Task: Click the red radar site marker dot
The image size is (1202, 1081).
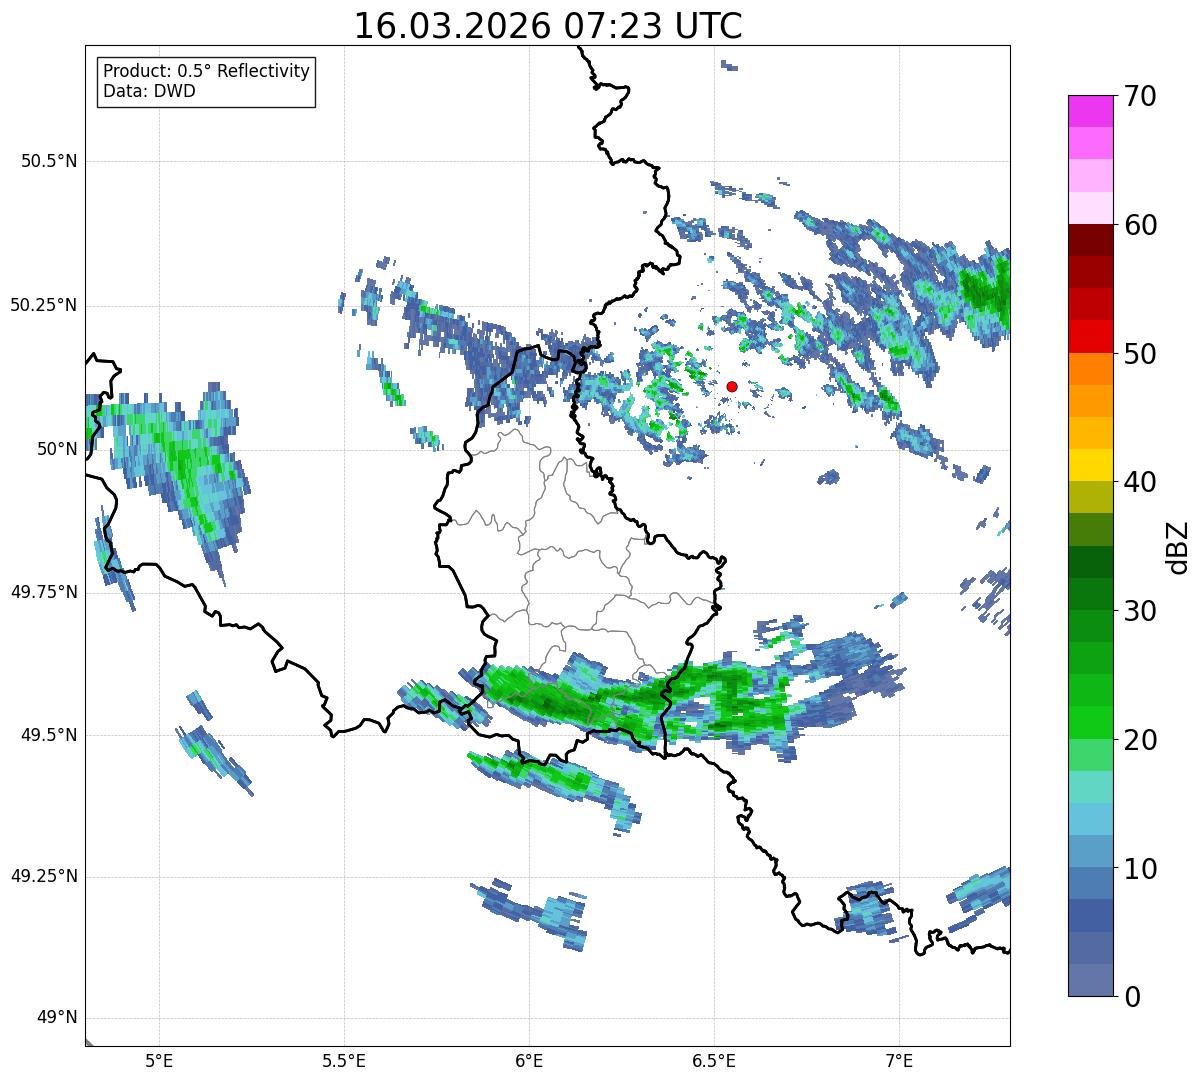Action: click(x=732, y=386)
